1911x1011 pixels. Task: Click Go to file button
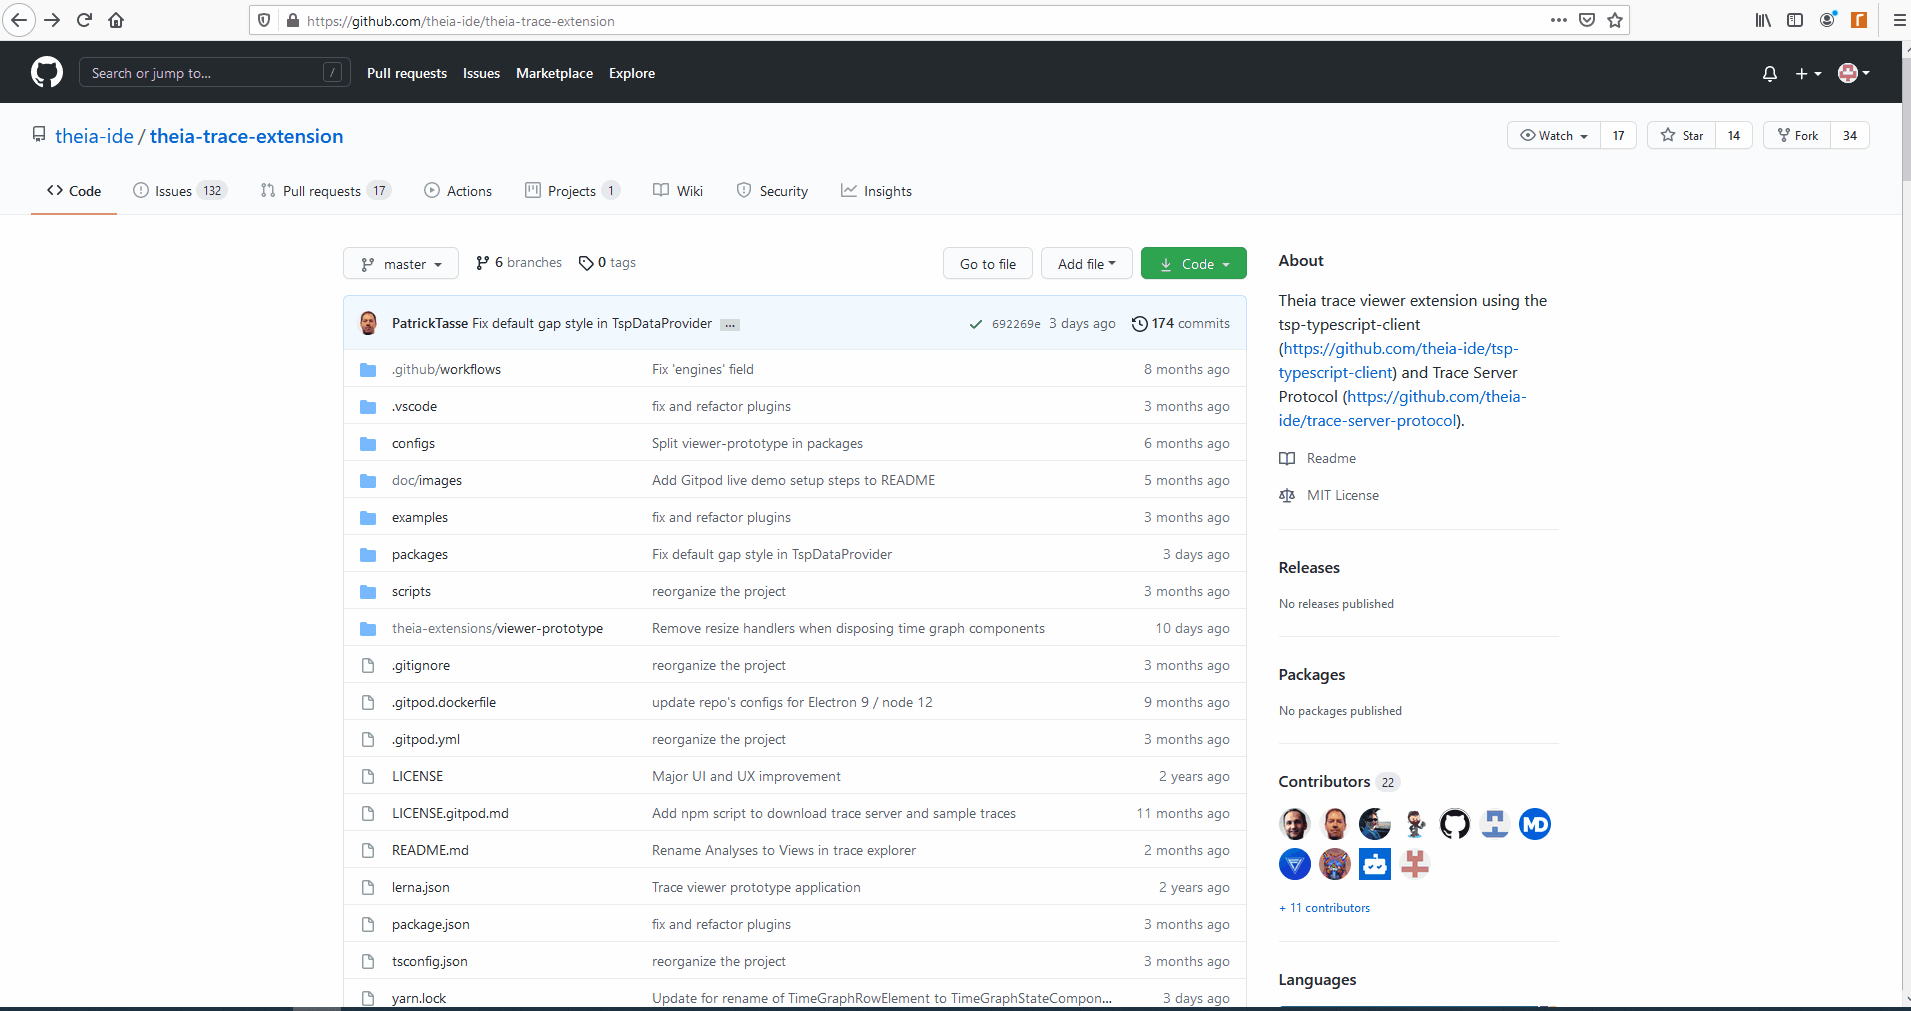[x=988, y=264]
